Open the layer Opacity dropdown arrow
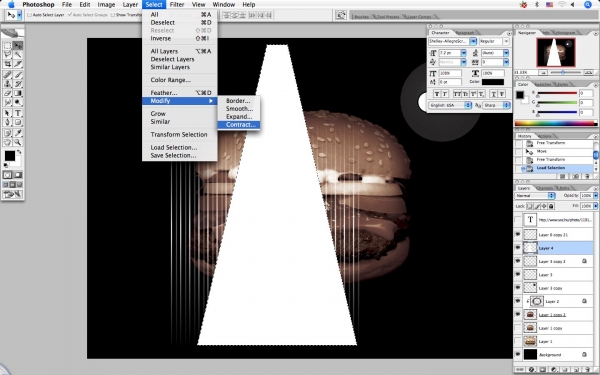Image resolution: width=600 pixels, height=375 pixels. pyautogui.click(x=595, y=196)
